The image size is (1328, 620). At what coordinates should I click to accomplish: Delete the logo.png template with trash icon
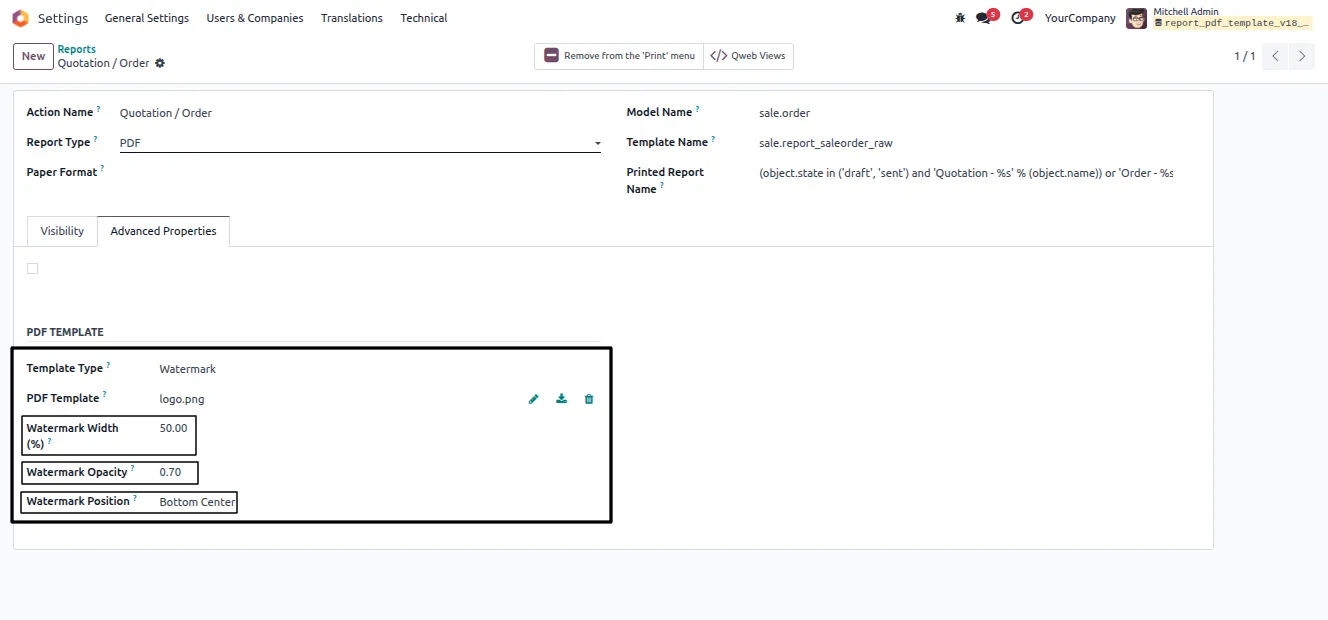[589, 399]
